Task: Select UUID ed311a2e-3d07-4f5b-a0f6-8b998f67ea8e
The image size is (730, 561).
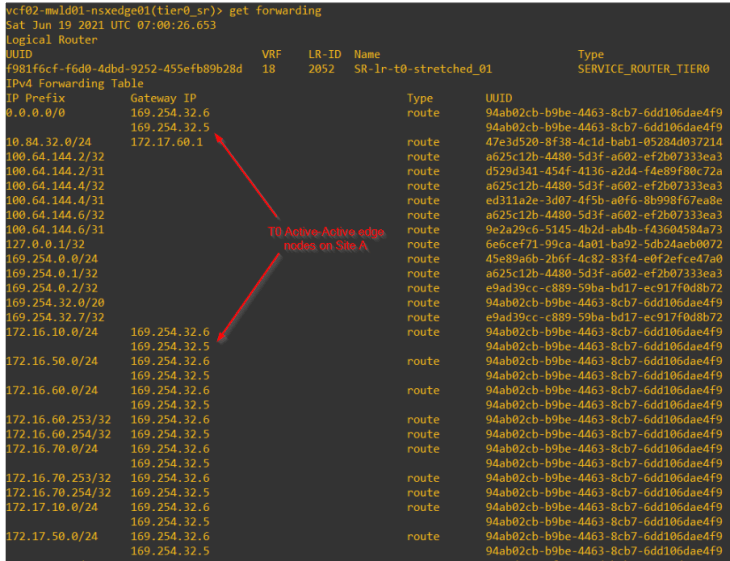Action: click(604, 200)
